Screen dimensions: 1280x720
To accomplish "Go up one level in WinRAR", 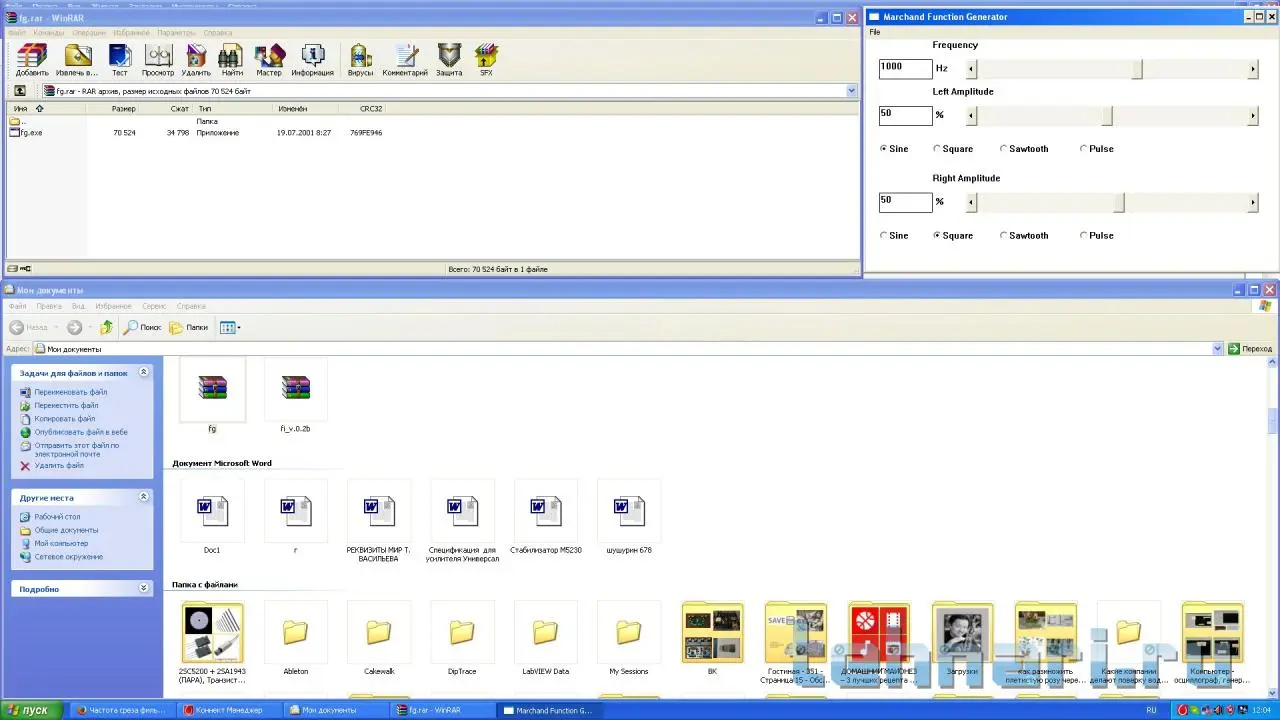I will 19,91.
